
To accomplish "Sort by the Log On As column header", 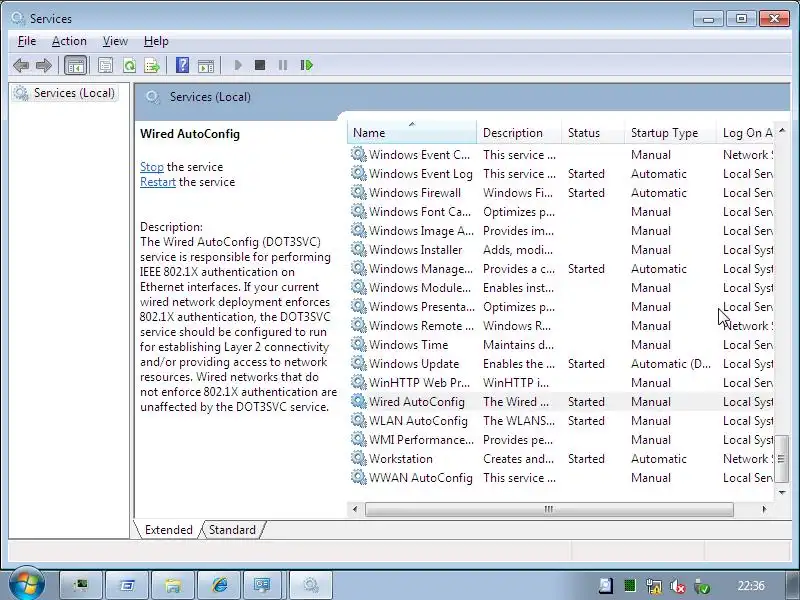I will [745, 133].
